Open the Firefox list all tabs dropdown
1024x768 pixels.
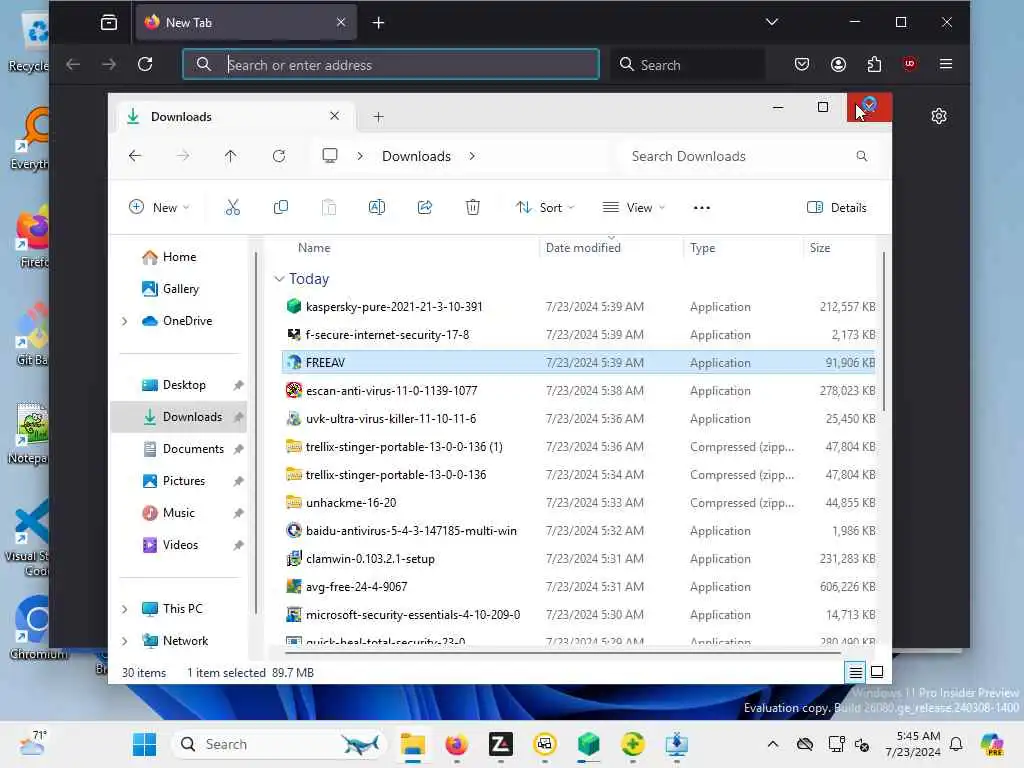(772, 22)
